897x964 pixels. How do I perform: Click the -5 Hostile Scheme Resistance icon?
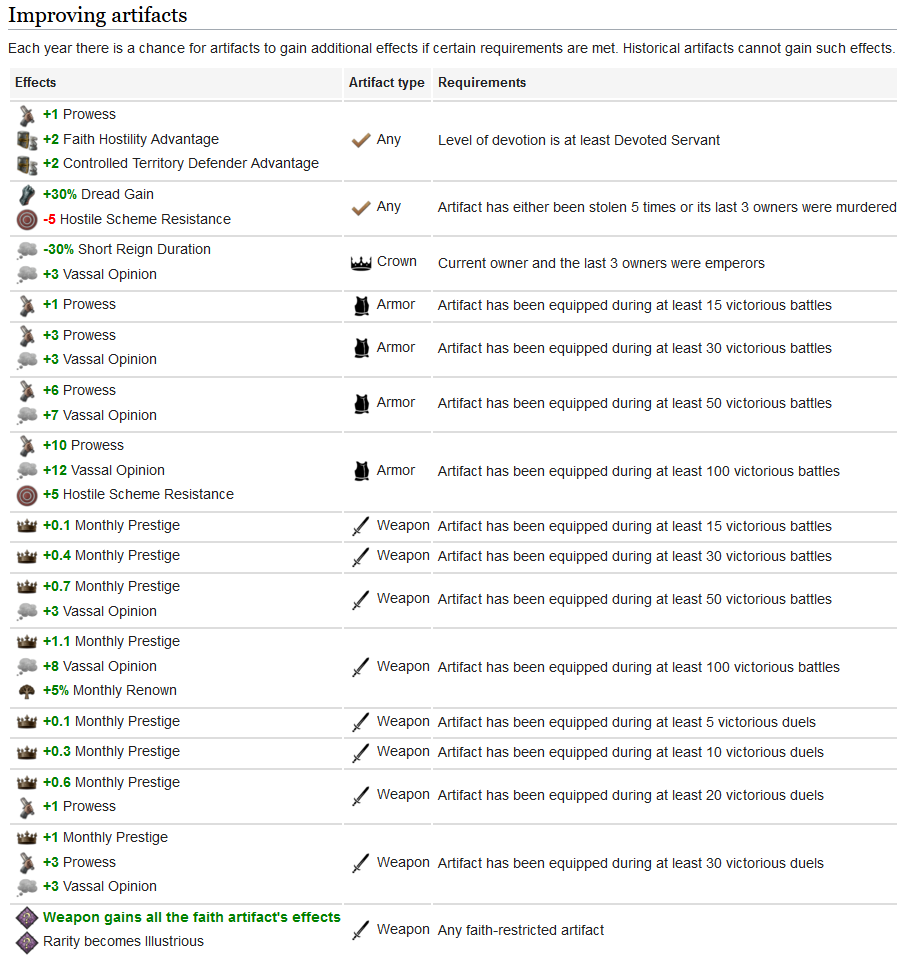(x=27, y=219)
